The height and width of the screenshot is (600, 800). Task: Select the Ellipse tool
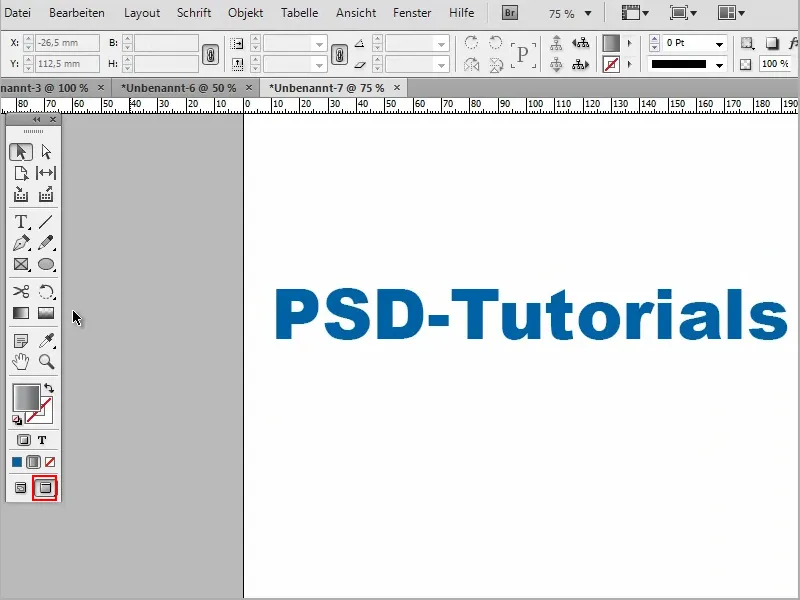click(46, 264)
